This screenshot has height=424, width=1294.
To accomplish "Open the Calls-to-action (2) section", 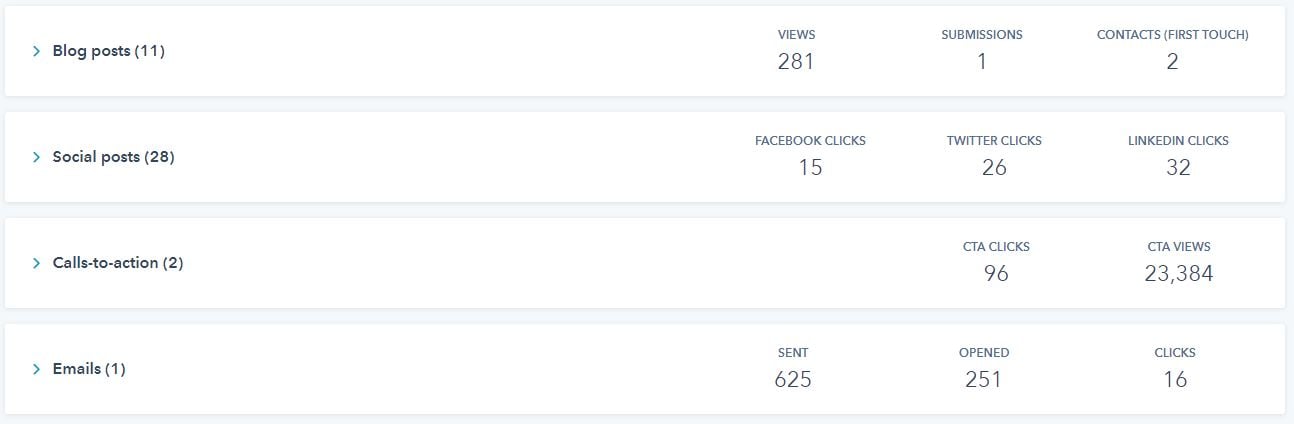I will tap(118, 263).
